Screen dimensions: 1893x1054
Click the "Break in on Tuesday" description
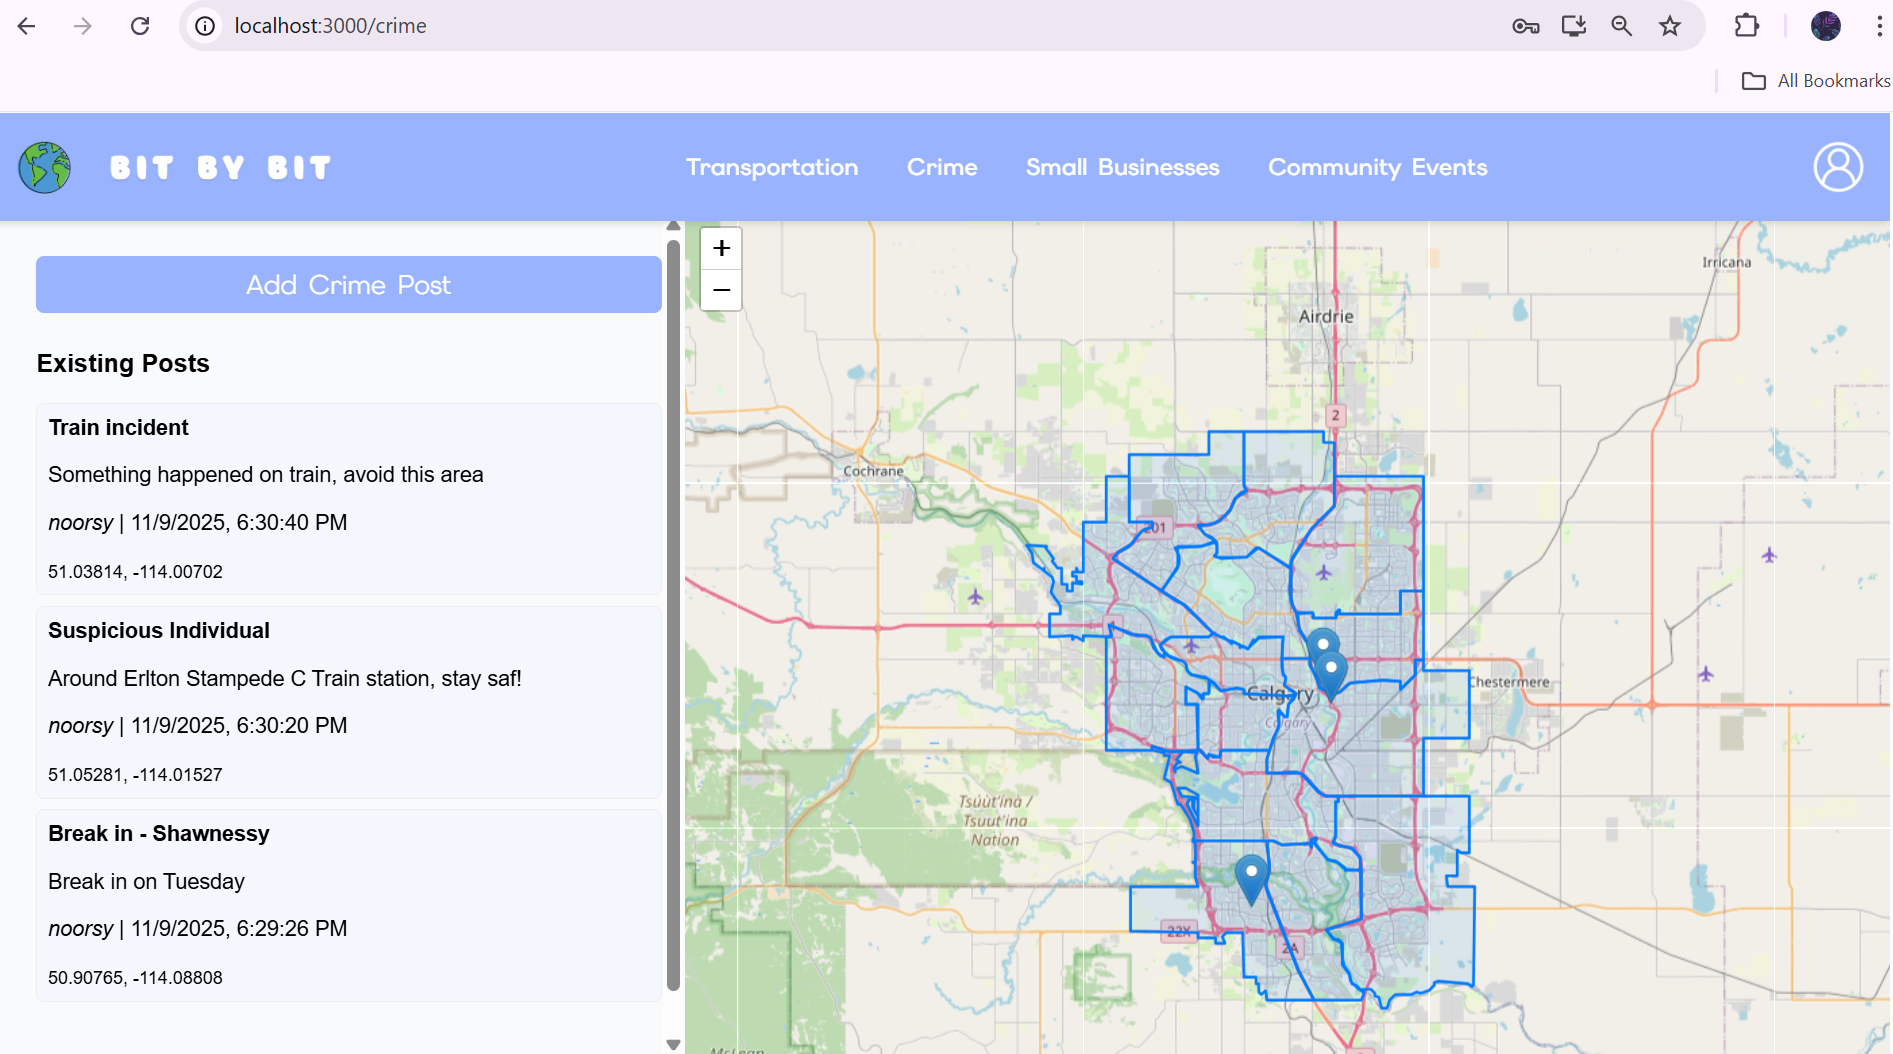click(x=146, y=882)
